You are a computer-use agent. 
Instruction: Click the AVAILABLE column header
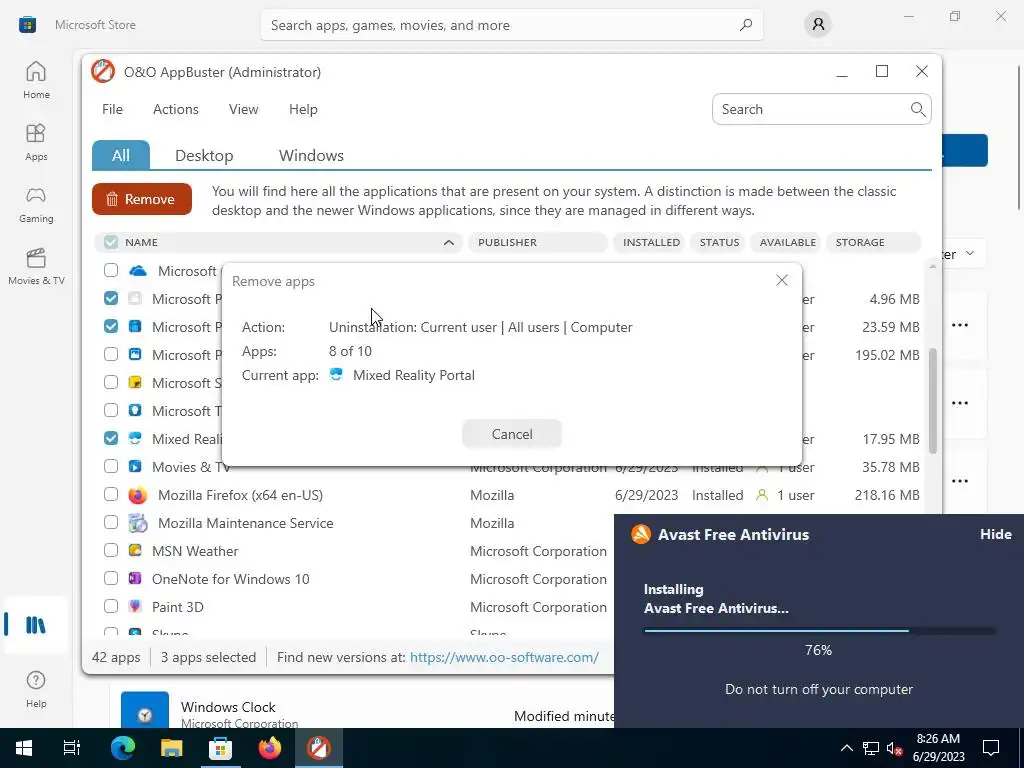click(x=788, y=242)
